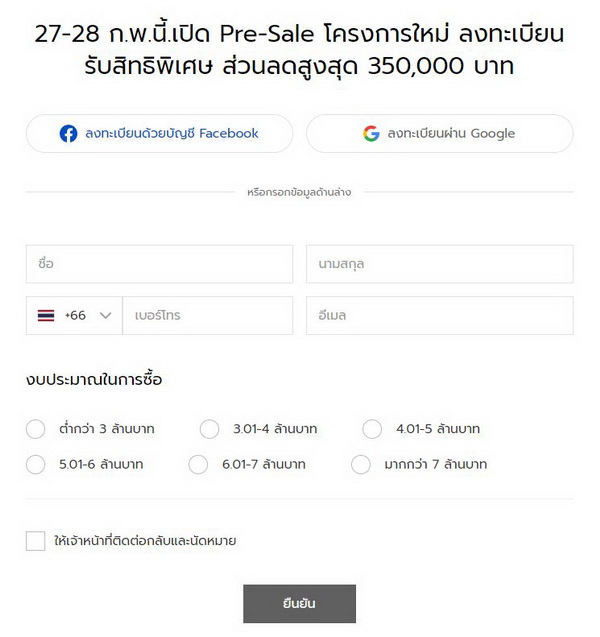Register with 'ลงทะเบียนผ่าน Google' button

point(440,134)
